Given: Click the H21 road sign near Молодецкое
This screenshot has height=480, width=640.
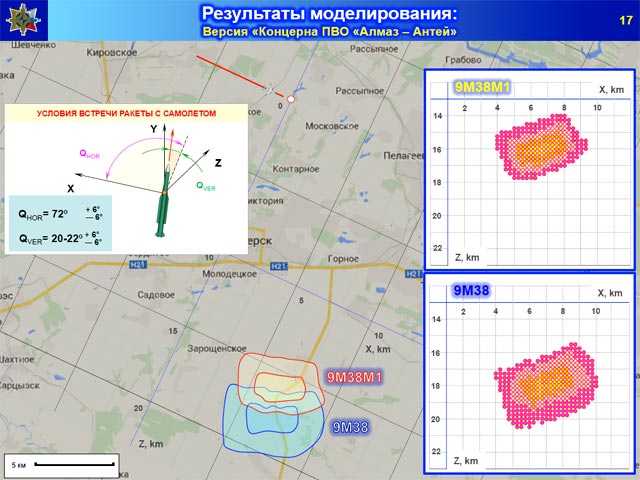Looking at the screenshot, I should pyautogui.click(x=278, y=266).
